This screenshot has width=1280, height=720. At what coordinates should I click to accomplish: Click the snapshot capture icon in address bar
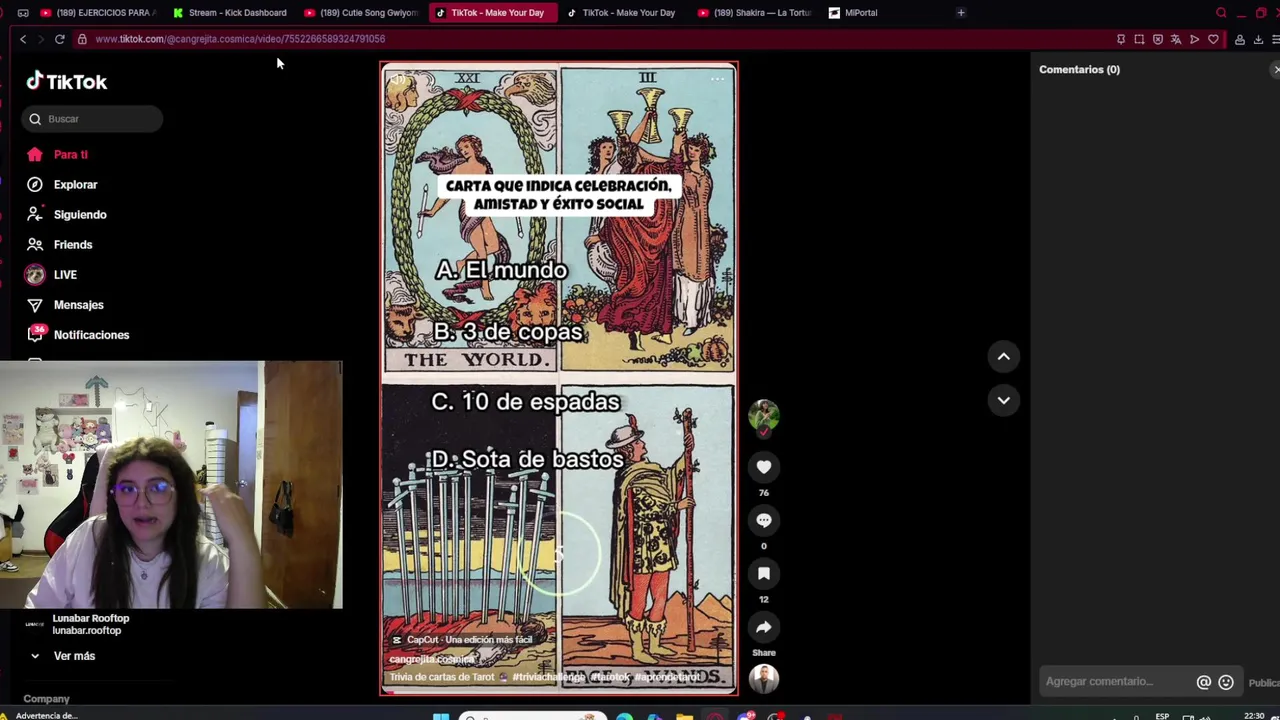(x=1139, y=39)
